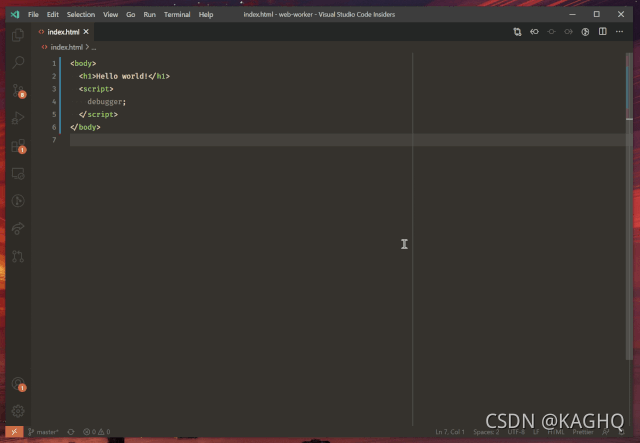Open the View menu
This screenshot has width=640, height=443.
[x=110, y=15]
